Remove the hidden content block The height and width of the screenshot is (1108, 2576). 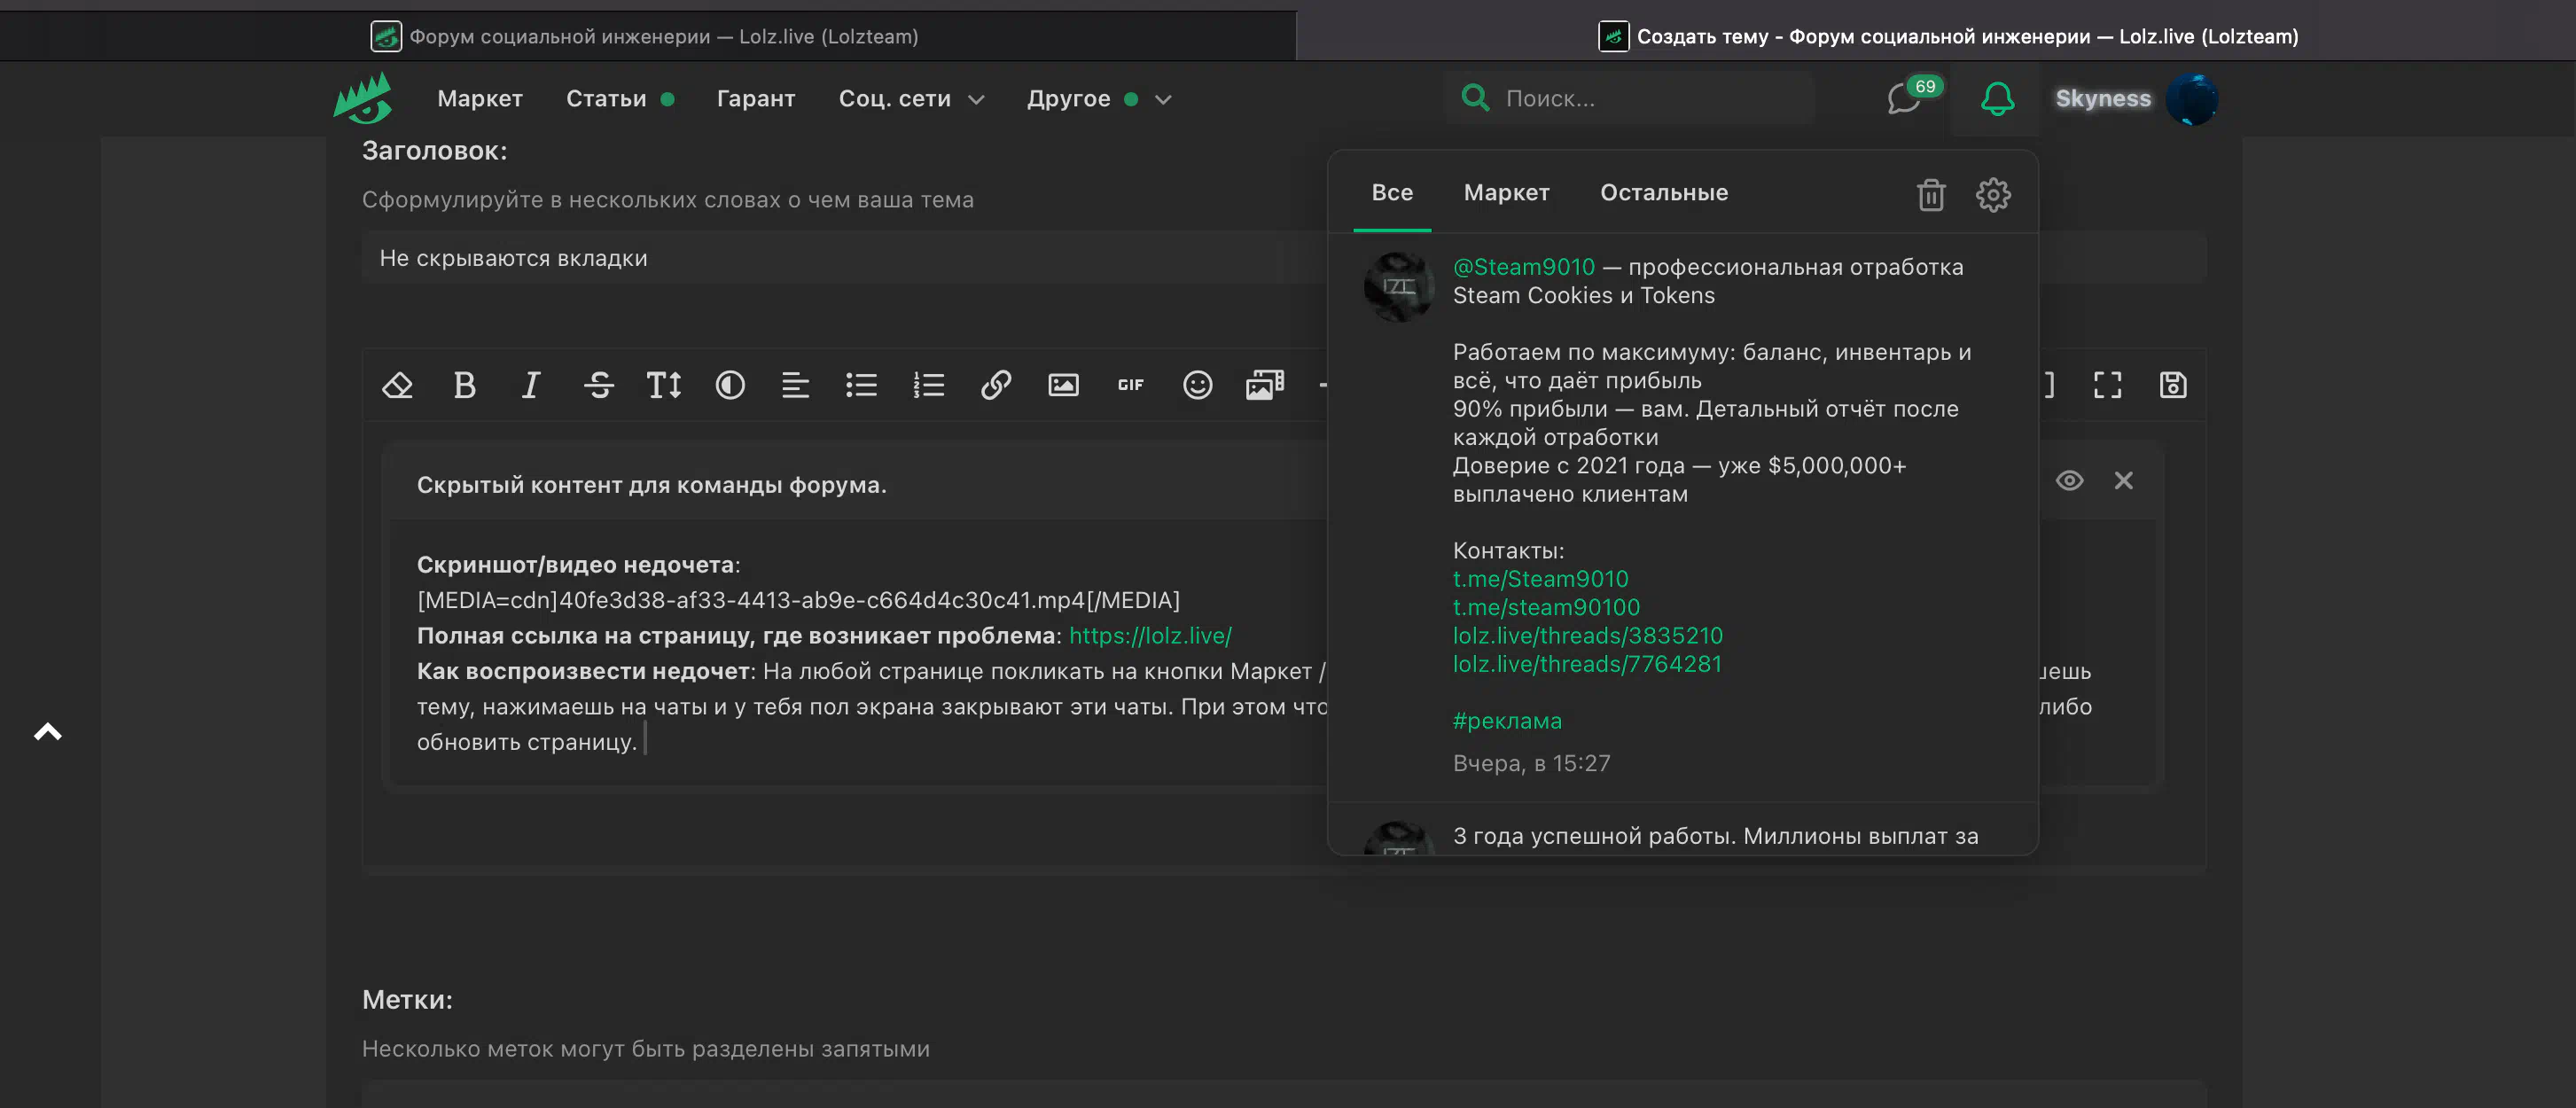2123,481
